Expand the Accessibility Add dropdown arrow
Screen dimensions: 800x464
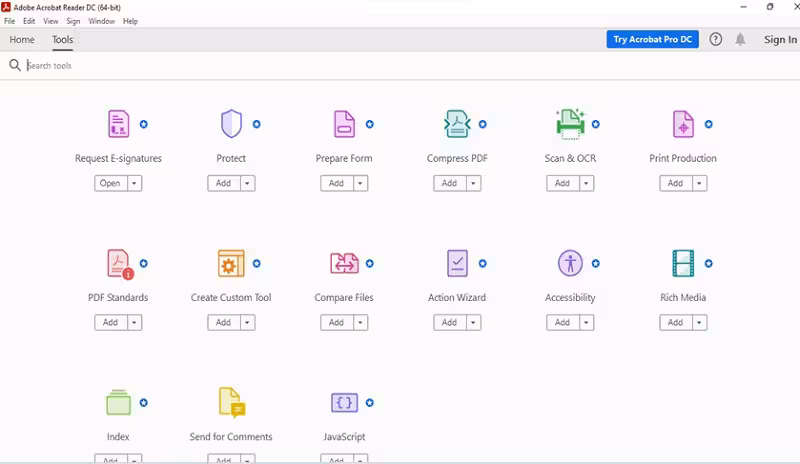tap(586, 323)
